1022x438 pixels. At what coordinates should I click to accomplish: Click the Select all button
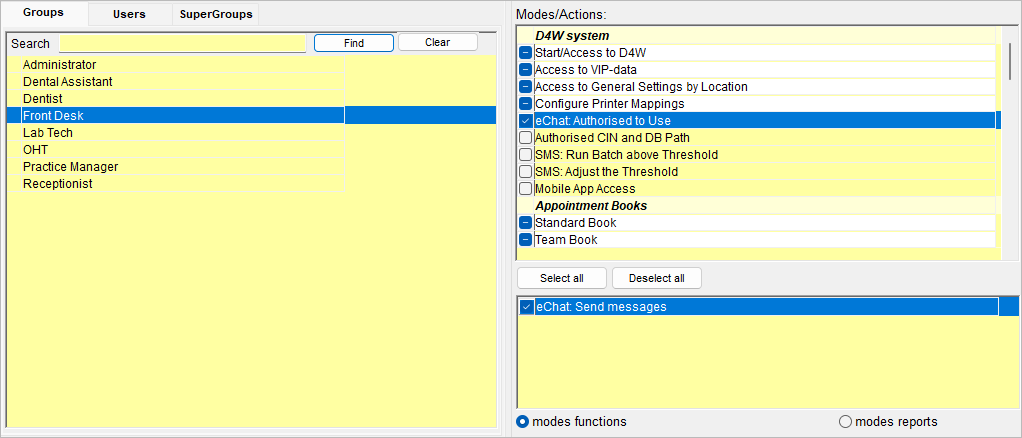tap(562, 278)
